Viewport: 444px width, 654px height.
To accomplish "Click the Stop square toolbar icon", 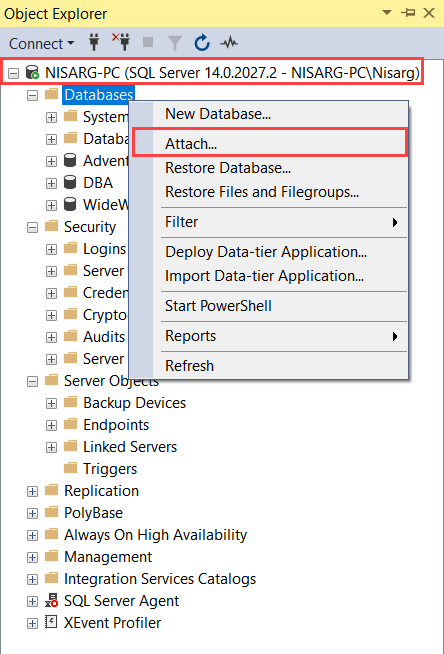I will tap(148, 42).
